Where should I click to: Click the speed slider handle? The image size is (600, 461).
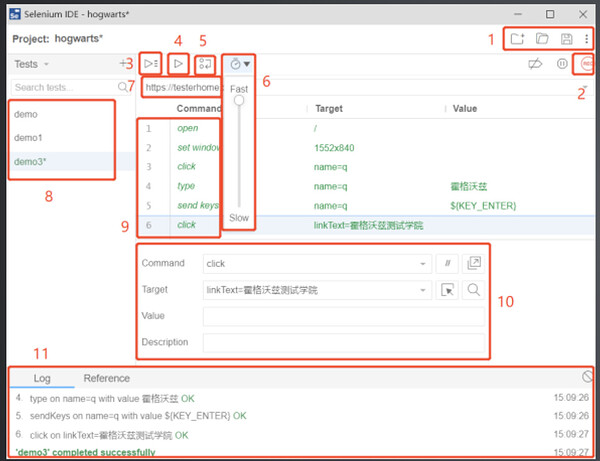point(239,100)
